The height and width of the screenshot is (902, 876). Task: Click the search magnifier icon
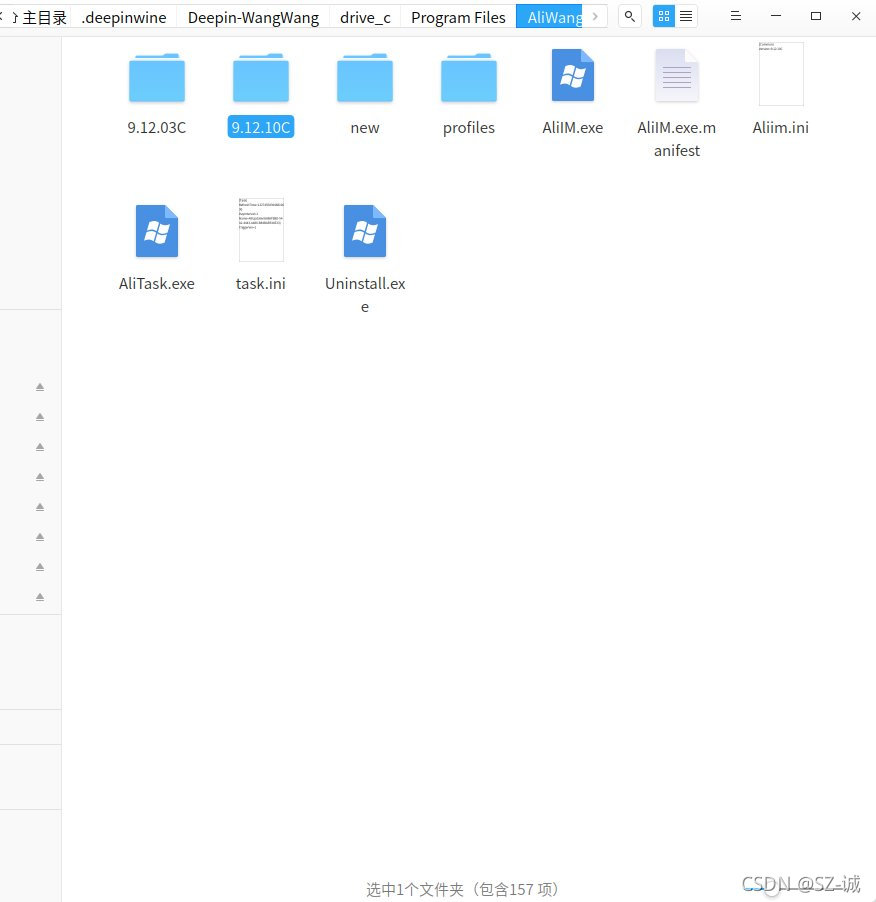[x=630, y=16]
